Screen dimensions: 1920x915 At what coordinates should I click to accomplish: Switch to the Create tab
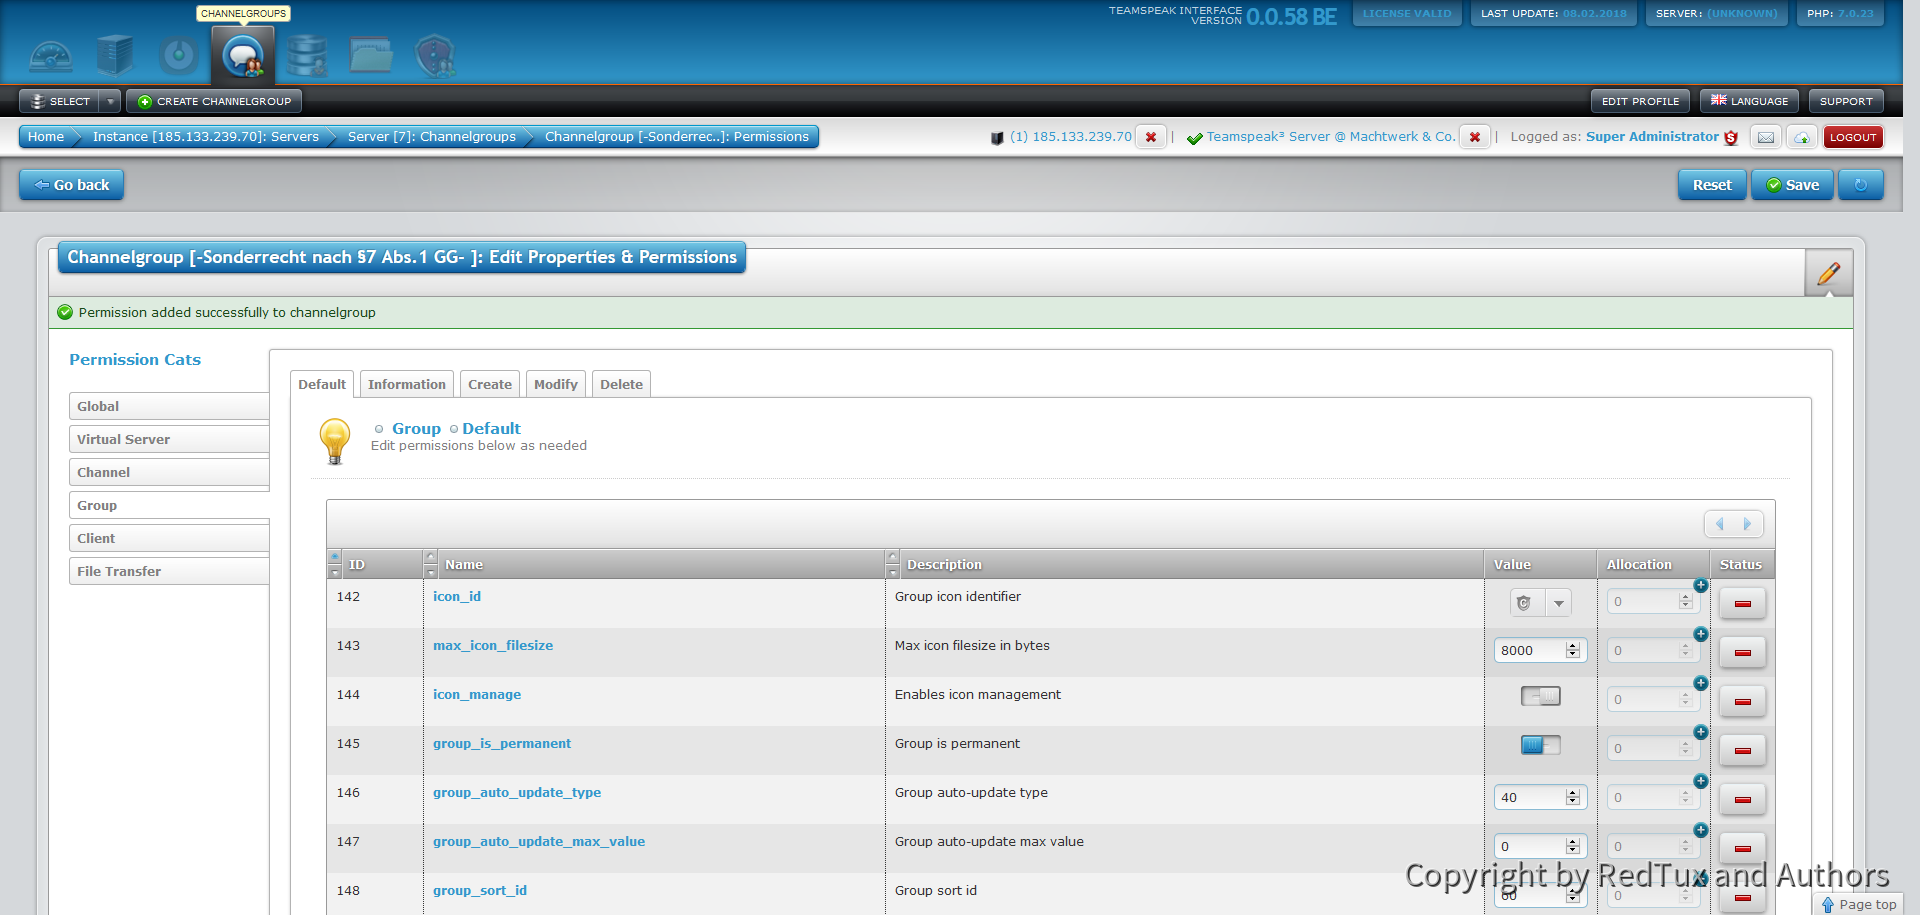[490, 384]
